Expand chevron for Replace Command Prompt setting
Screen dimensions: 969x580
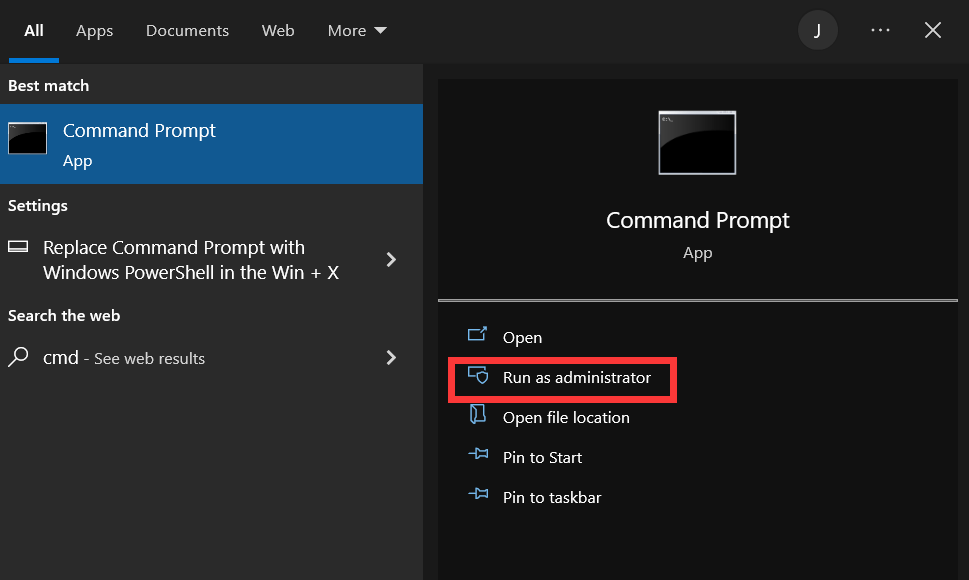coord(391,259)
